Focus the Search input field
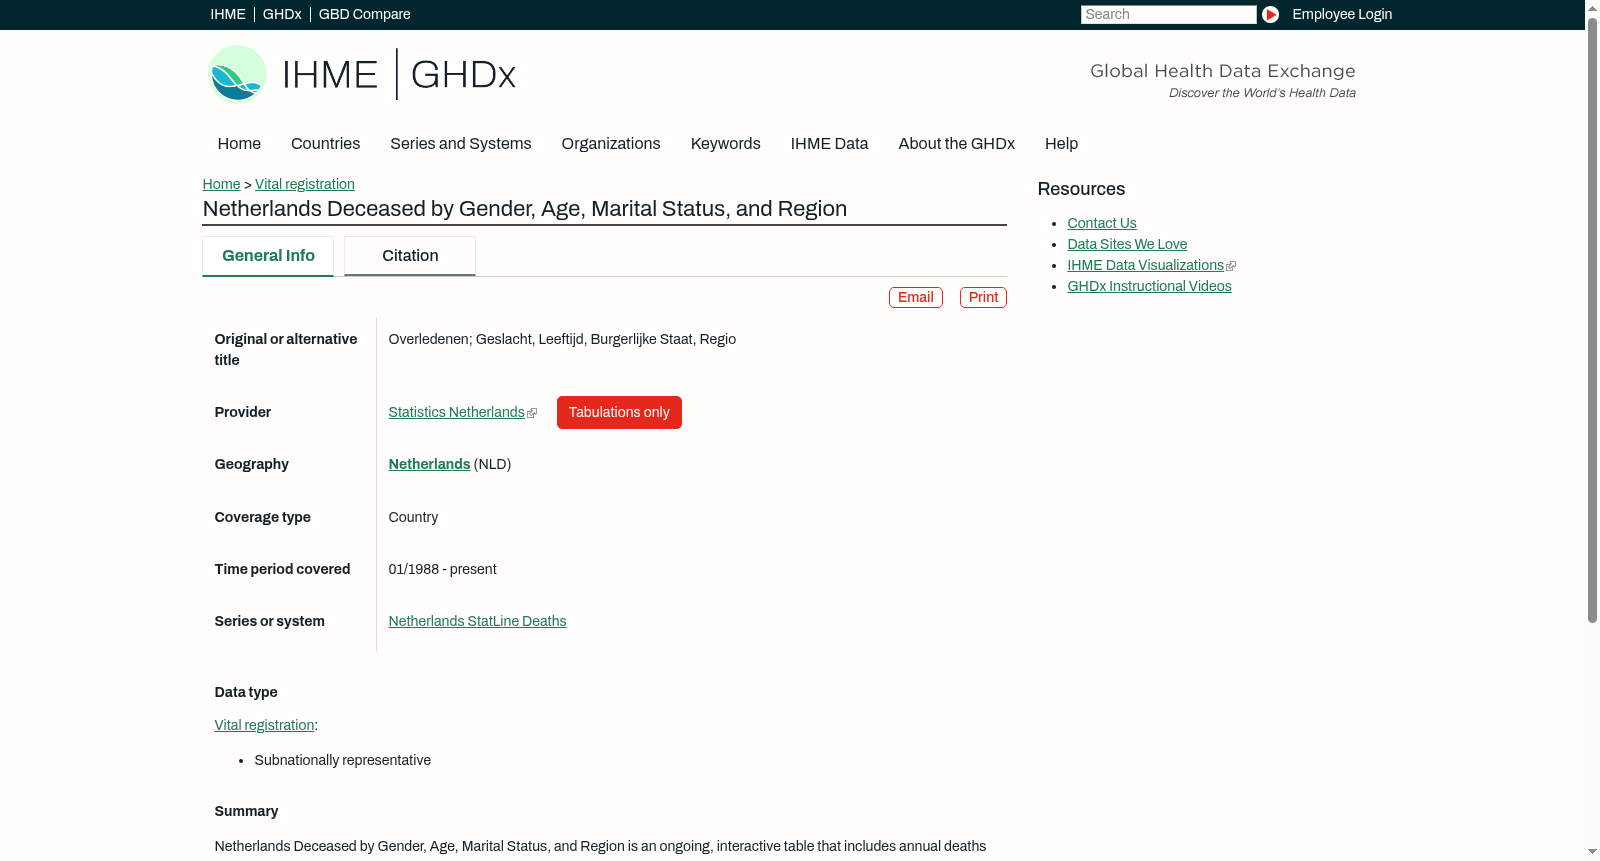The height and width of the screenshot is (861, 1600). [1168, 14]
